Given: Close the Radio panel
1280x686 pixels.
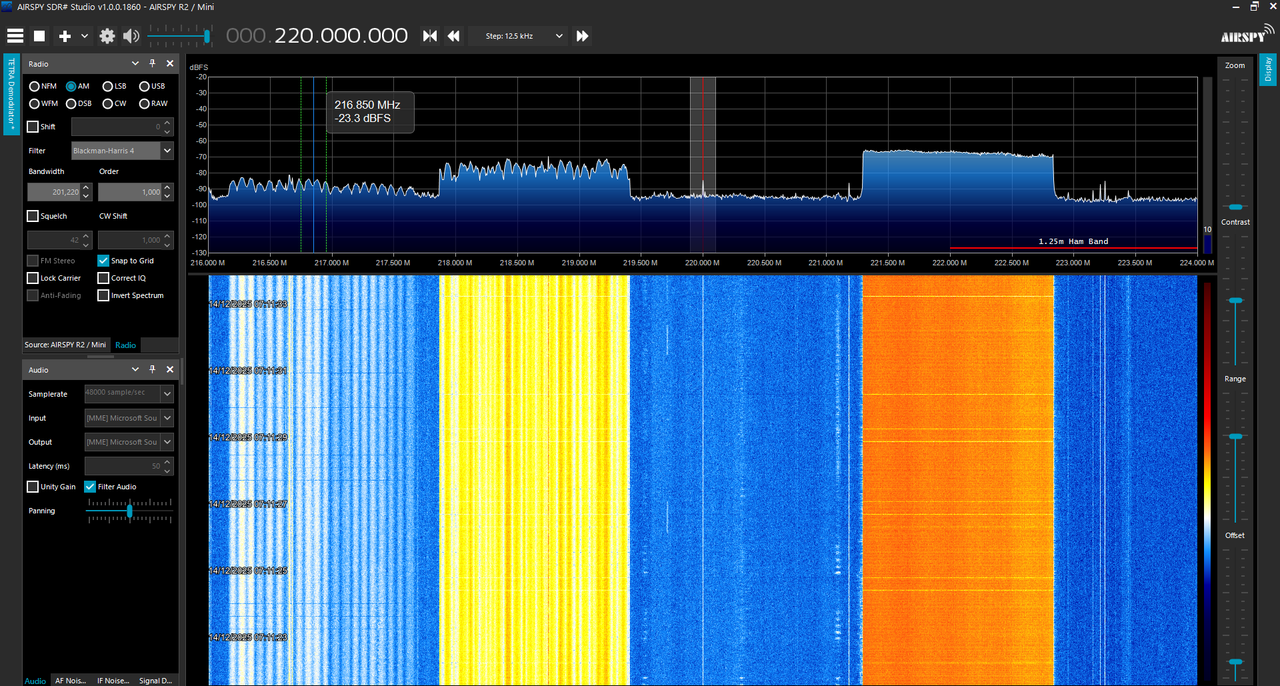Looking at the screenshot, I should 169,63.
